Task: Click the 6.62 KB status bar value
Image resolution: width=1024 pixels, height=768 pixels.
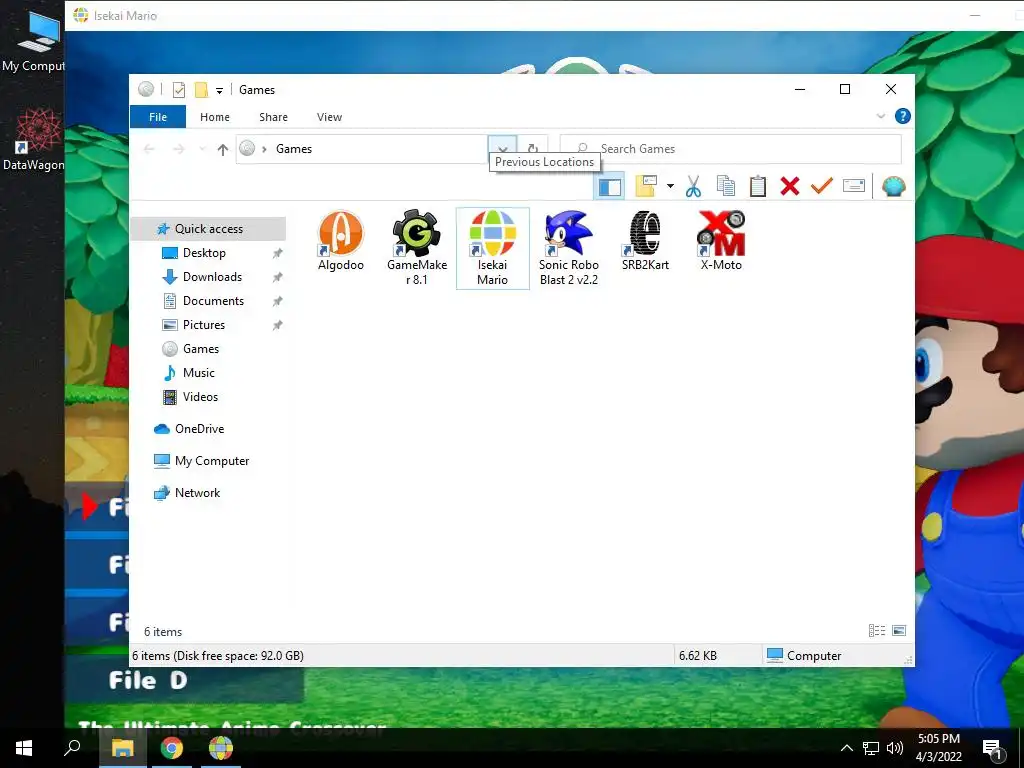Action: tap(697, 656)
